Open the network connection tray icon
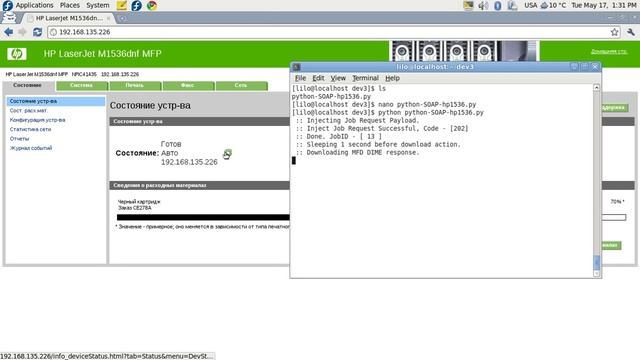 (x=512, y=5)
